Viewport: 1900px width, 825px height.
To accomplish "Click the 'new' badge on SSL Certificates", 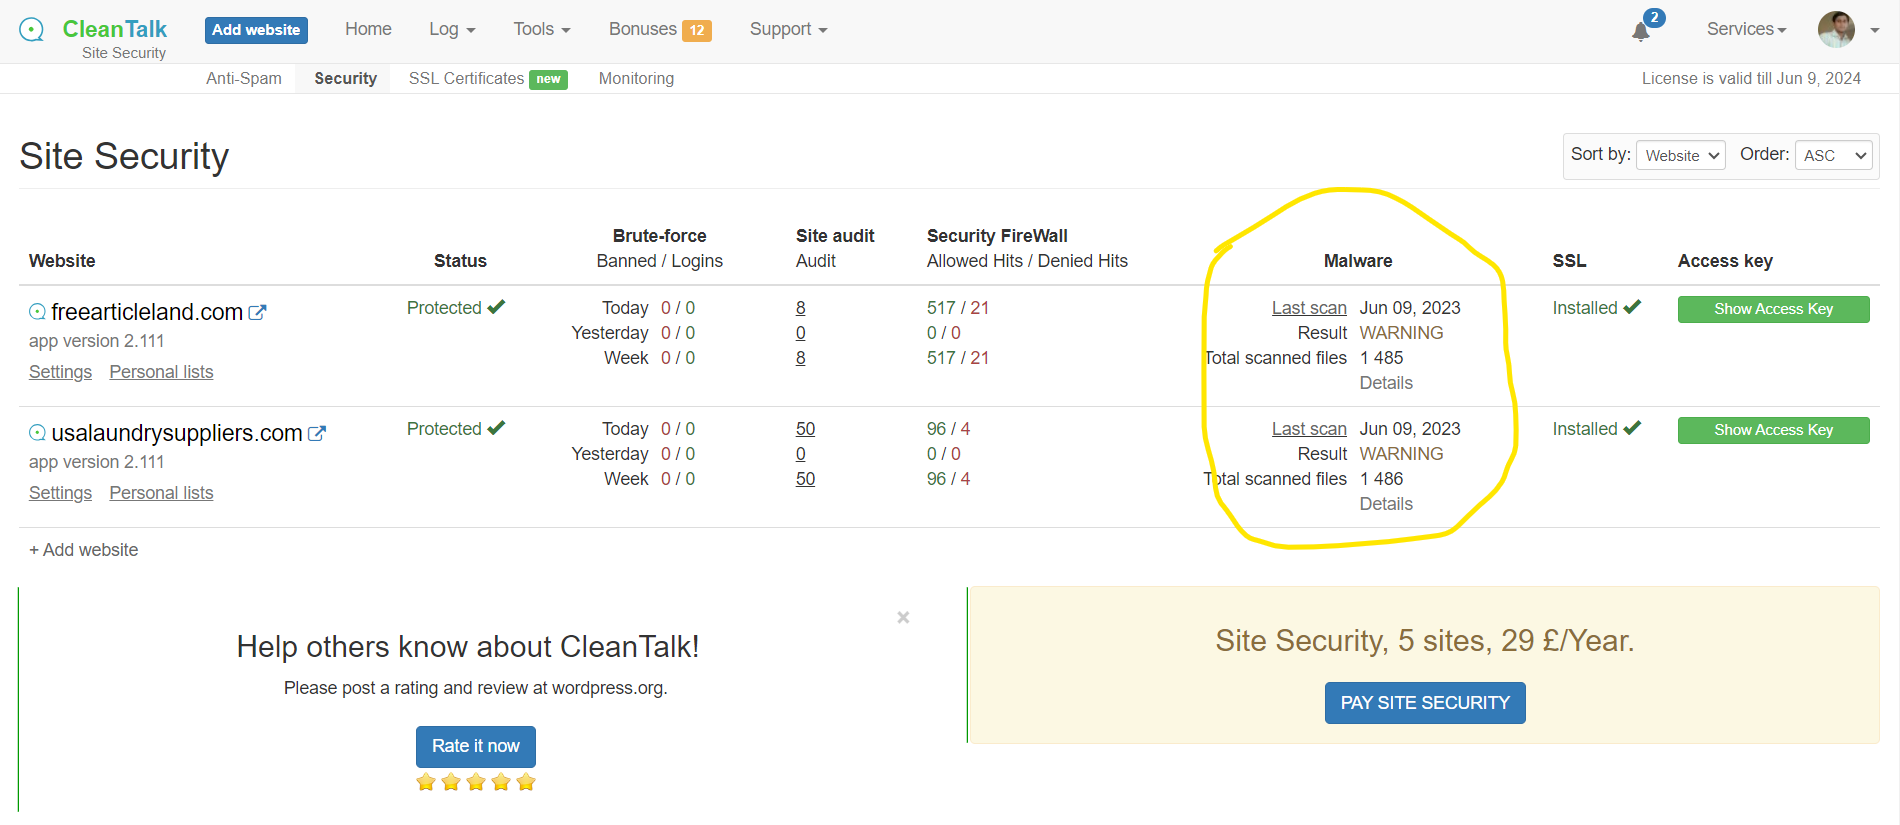I will click(x=548, y=79).
